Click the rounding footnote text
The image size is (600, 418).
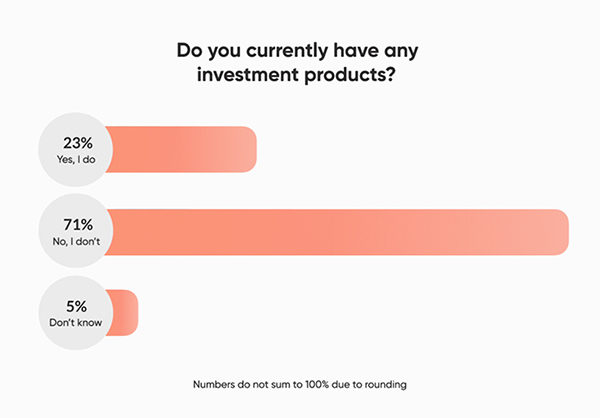click(x=300, y=384)
